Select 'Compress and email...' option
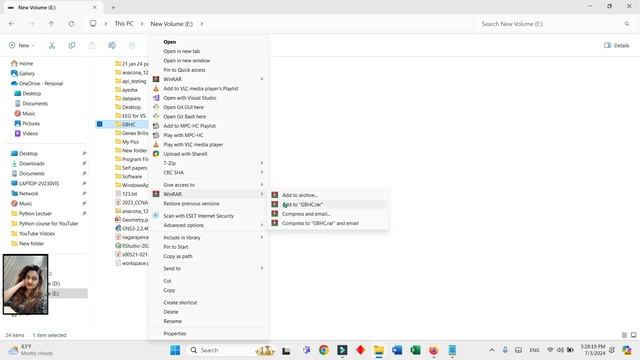 328,214
